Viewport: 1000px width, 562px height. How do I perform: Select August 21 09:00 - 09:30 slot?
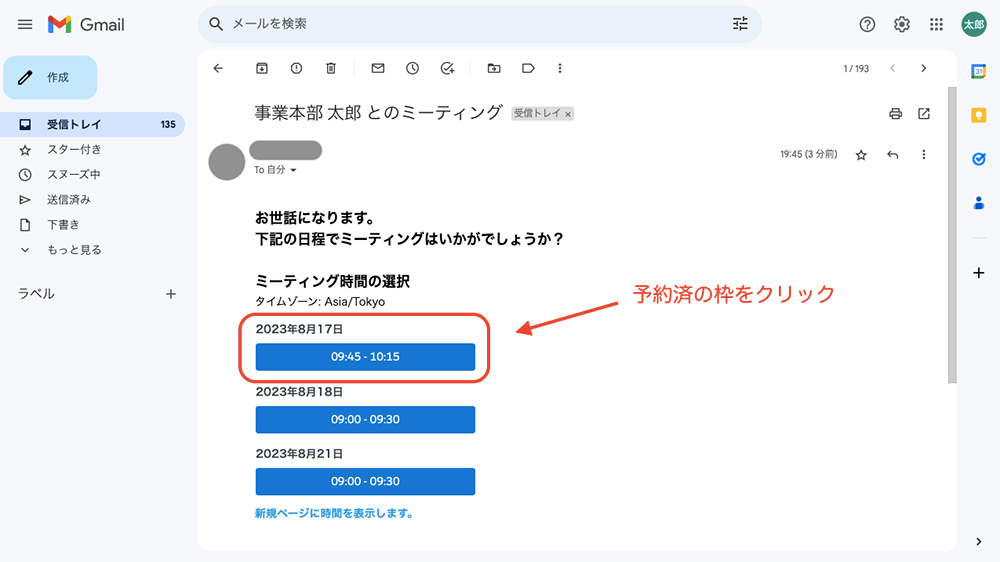click(365, 481)
